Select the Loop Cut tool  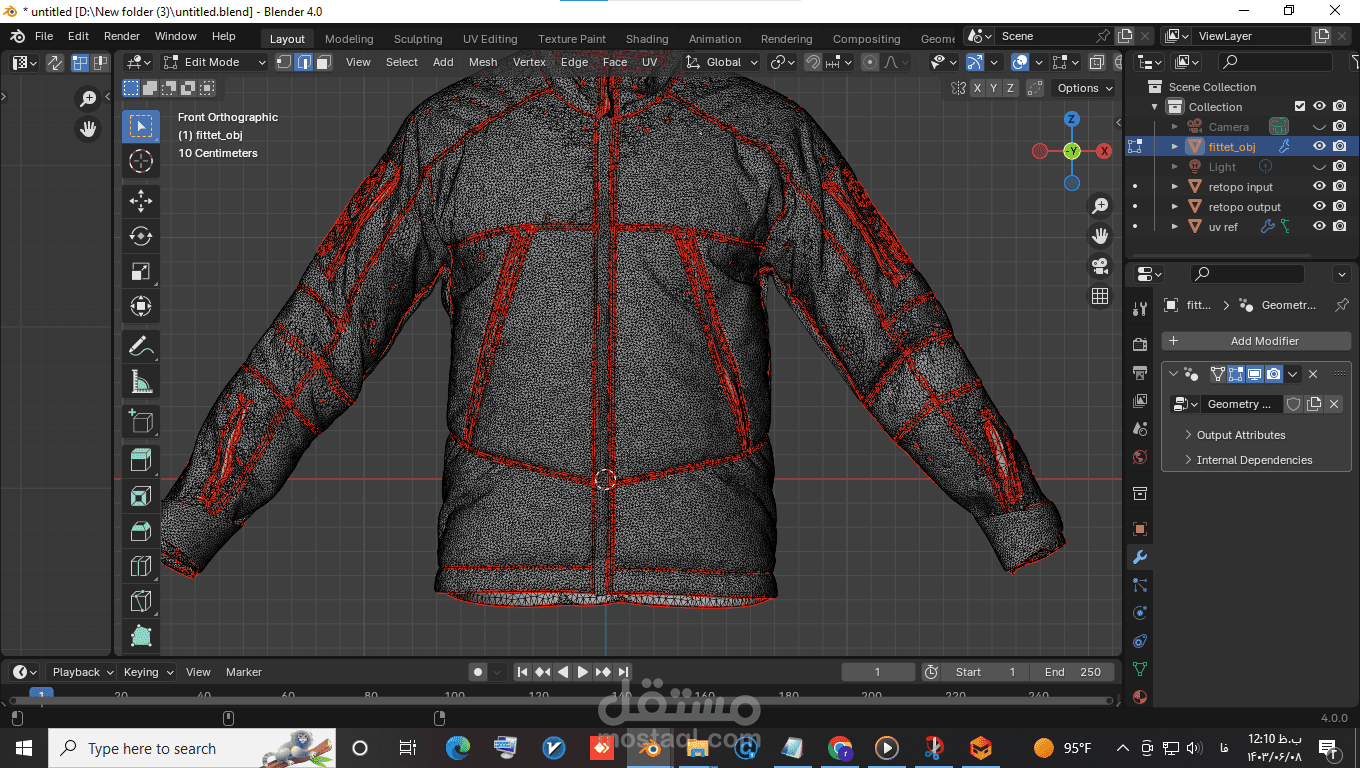(x=141, y=566)
